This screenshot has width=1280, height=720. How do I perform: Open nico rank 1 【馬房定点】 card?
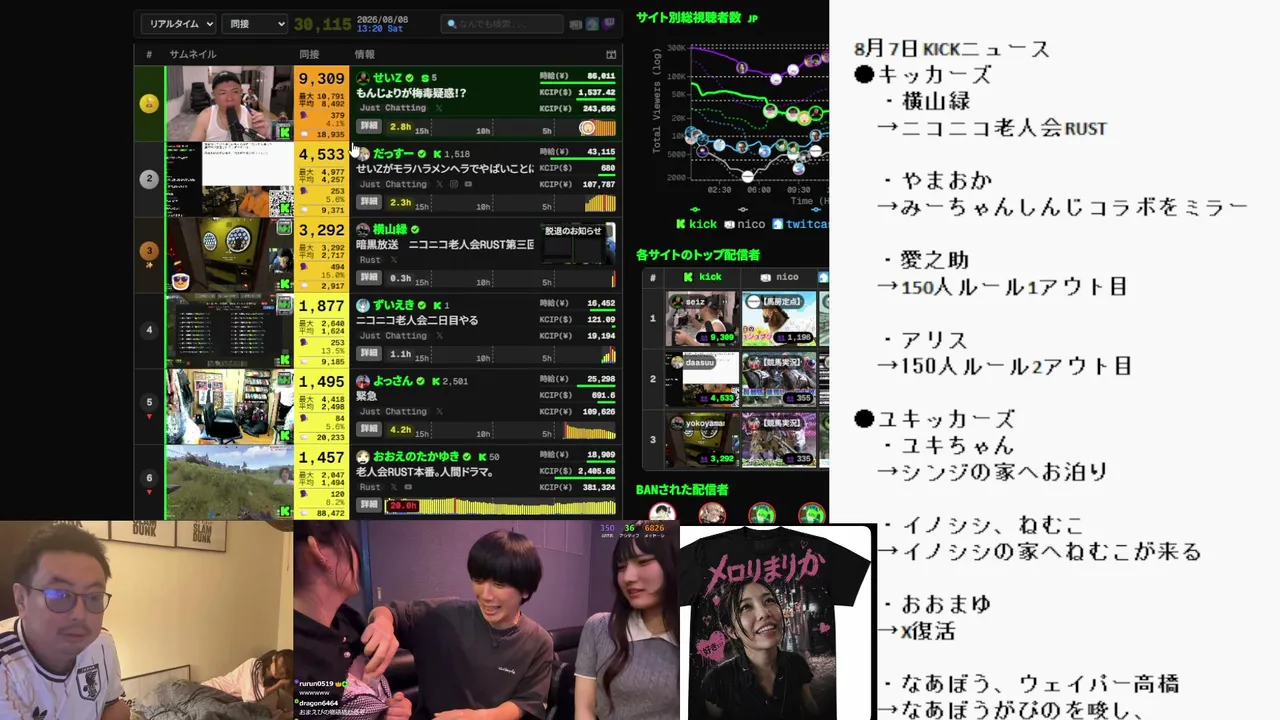pos(780,318)
